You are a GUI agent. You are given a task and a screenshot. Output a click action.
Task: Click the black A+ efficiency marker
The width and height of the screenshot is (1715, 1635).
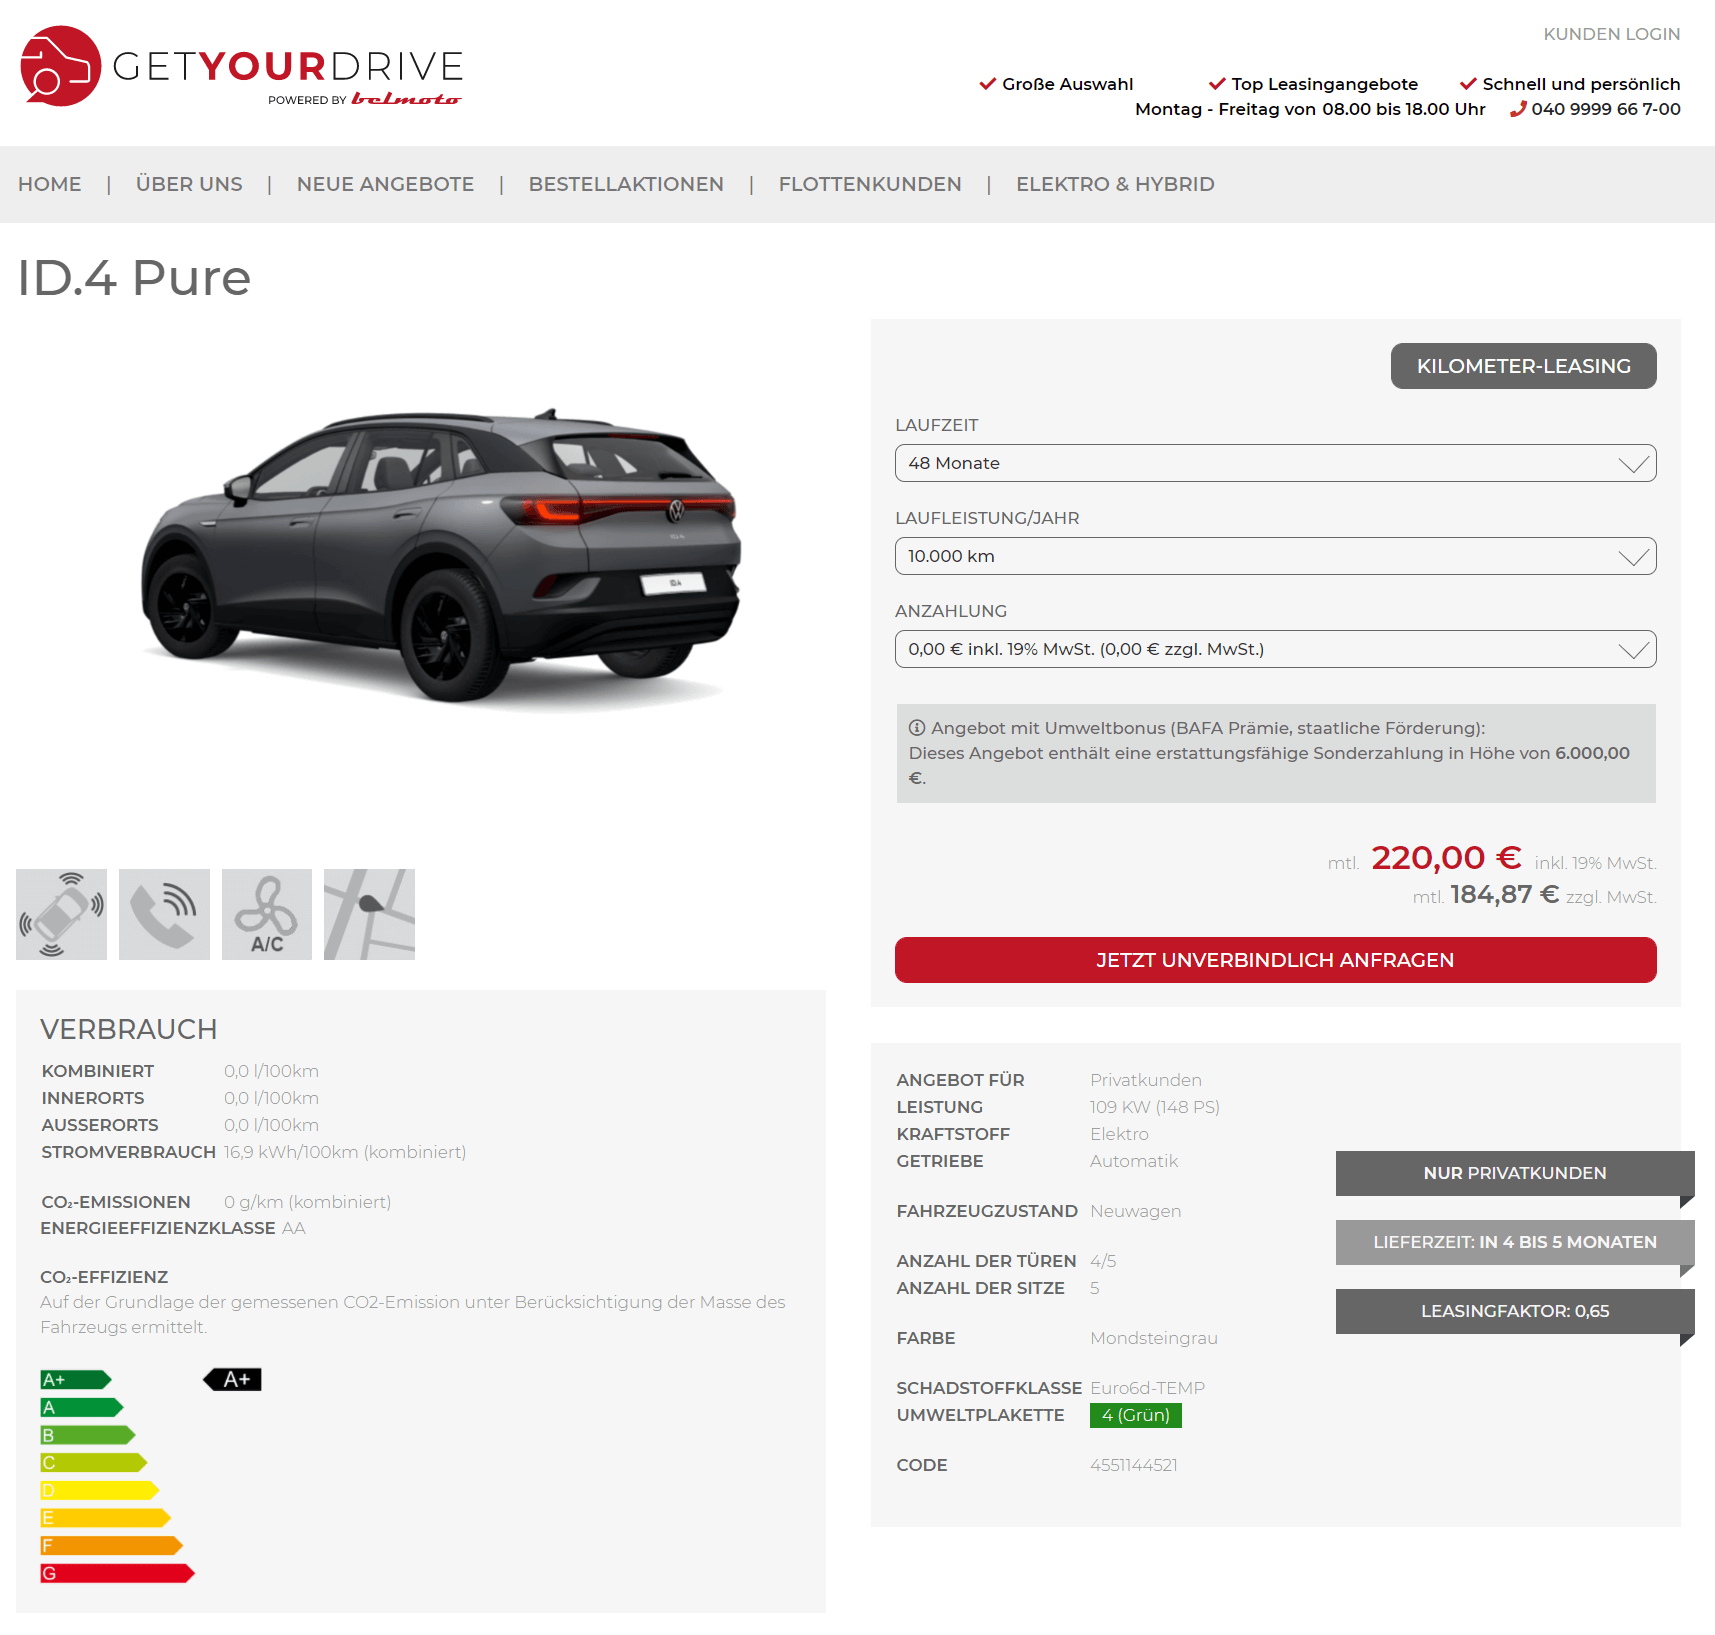233,1380
